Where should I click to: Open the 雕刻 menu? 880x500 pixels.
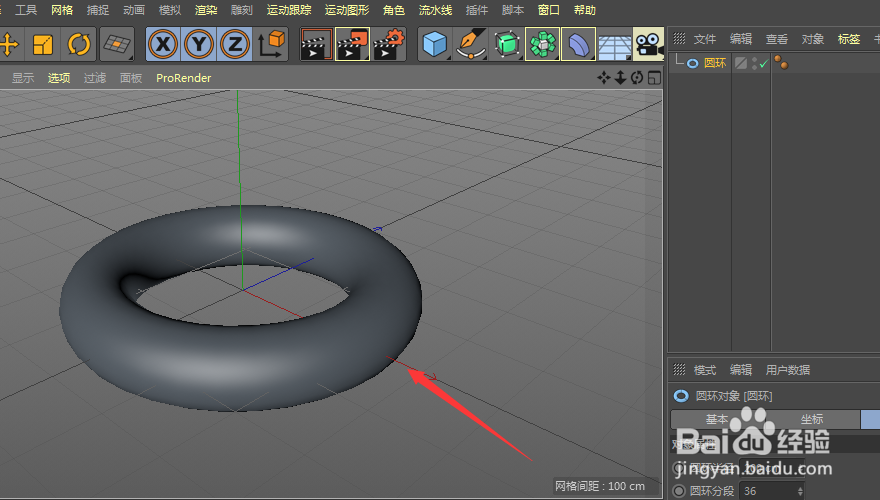(241, 10)
